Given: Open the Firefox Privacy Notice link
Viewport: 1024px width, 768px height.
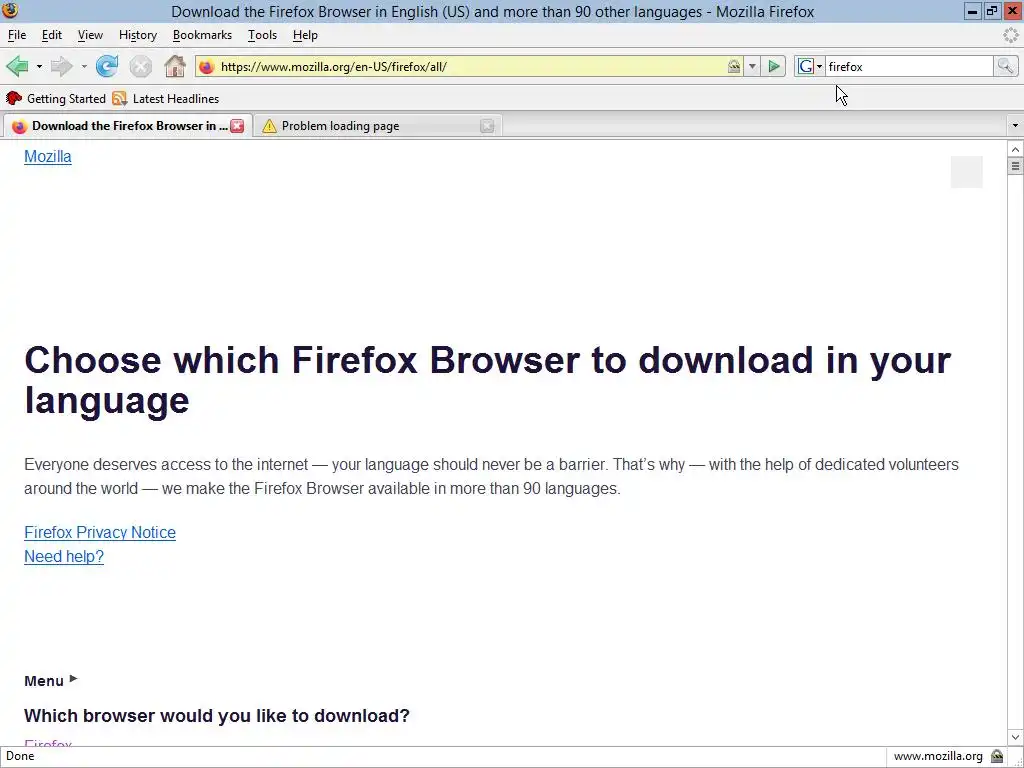Looking at the screenshot, I should pyautogui.click(x=100, y=532).
